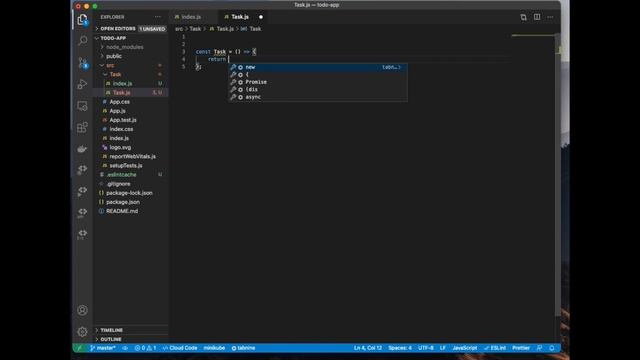Open reportWebVitals.js file
Image resolution: width=640 pixels, height=360 pixels.
pos(132,156)
